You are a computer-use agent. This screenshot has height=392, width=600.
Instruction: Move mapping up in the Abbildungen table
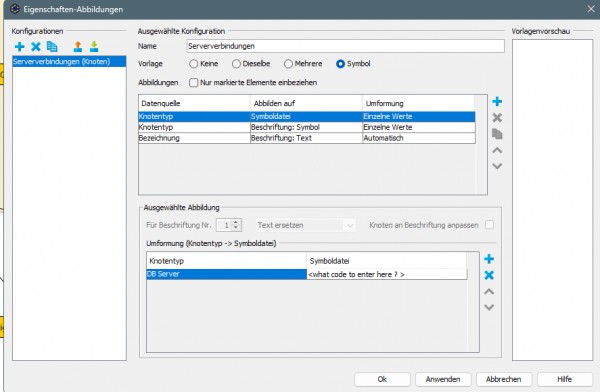pyautogui.click(x=497, y=150)
